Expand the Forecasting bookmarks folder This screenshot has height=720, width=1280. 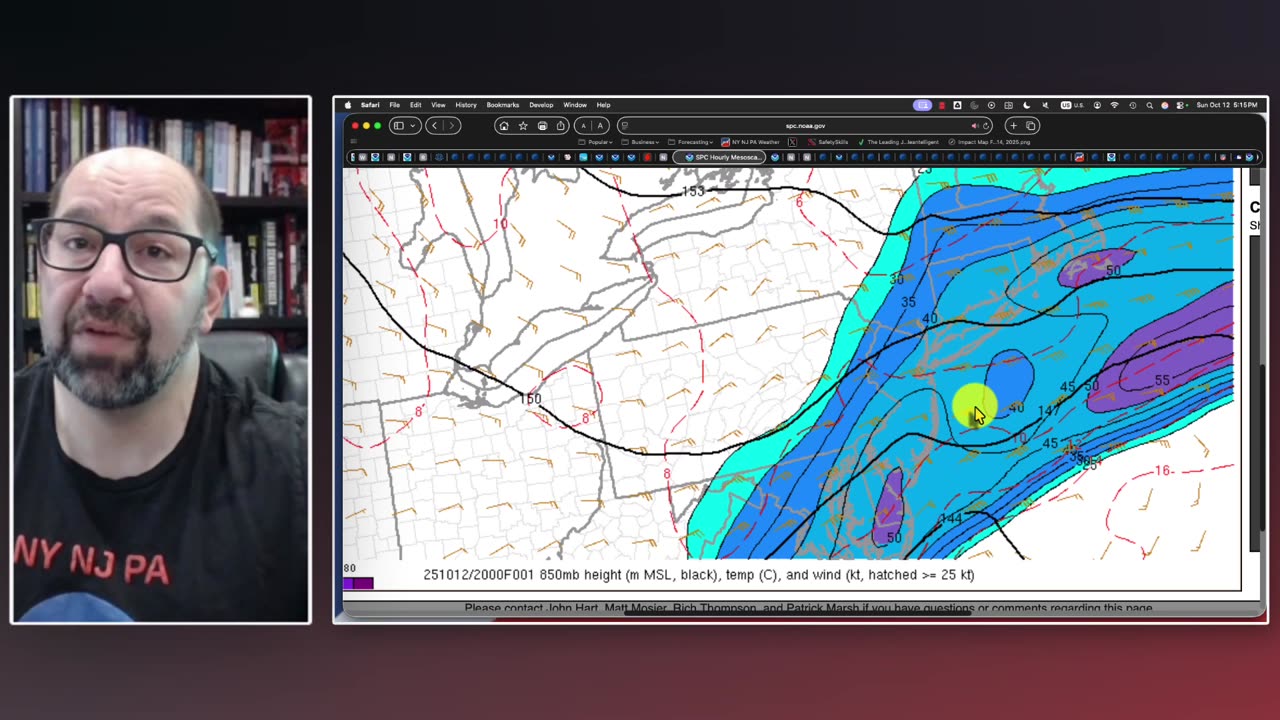click(690, 142)
